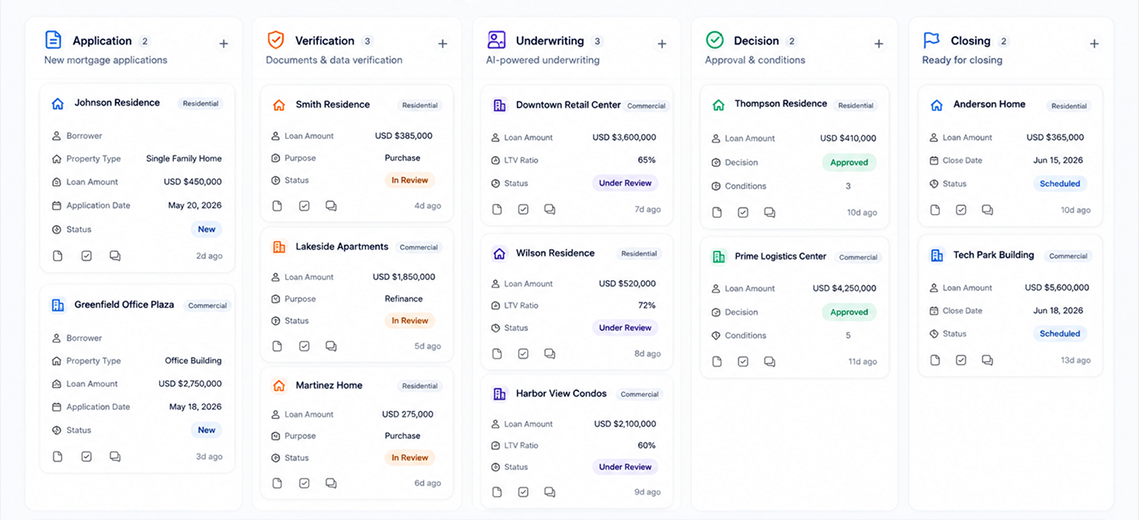Add a new card to Verification column
The image size is (1139, 520).
pyautogui.click(x=442, y=44)
